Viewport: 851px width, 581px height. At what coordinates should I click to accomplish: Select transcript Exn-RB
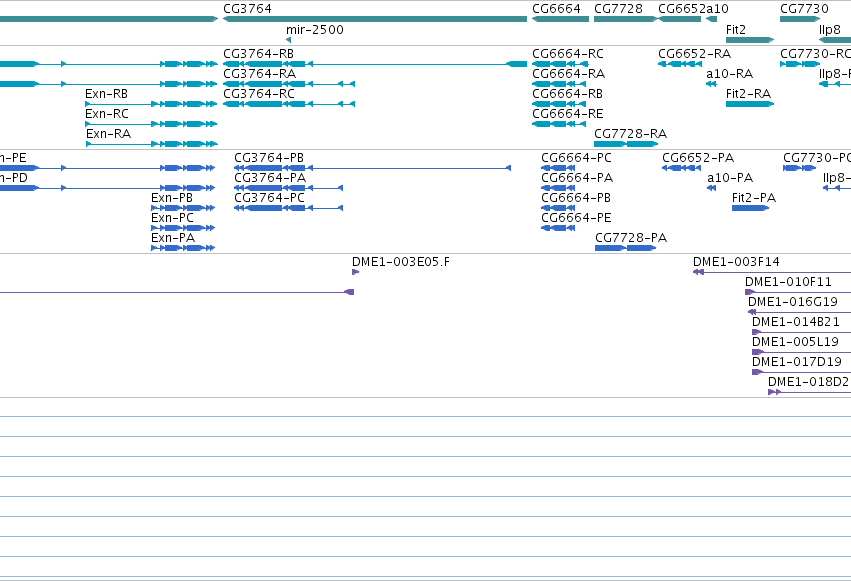click(x=151, y=104)
